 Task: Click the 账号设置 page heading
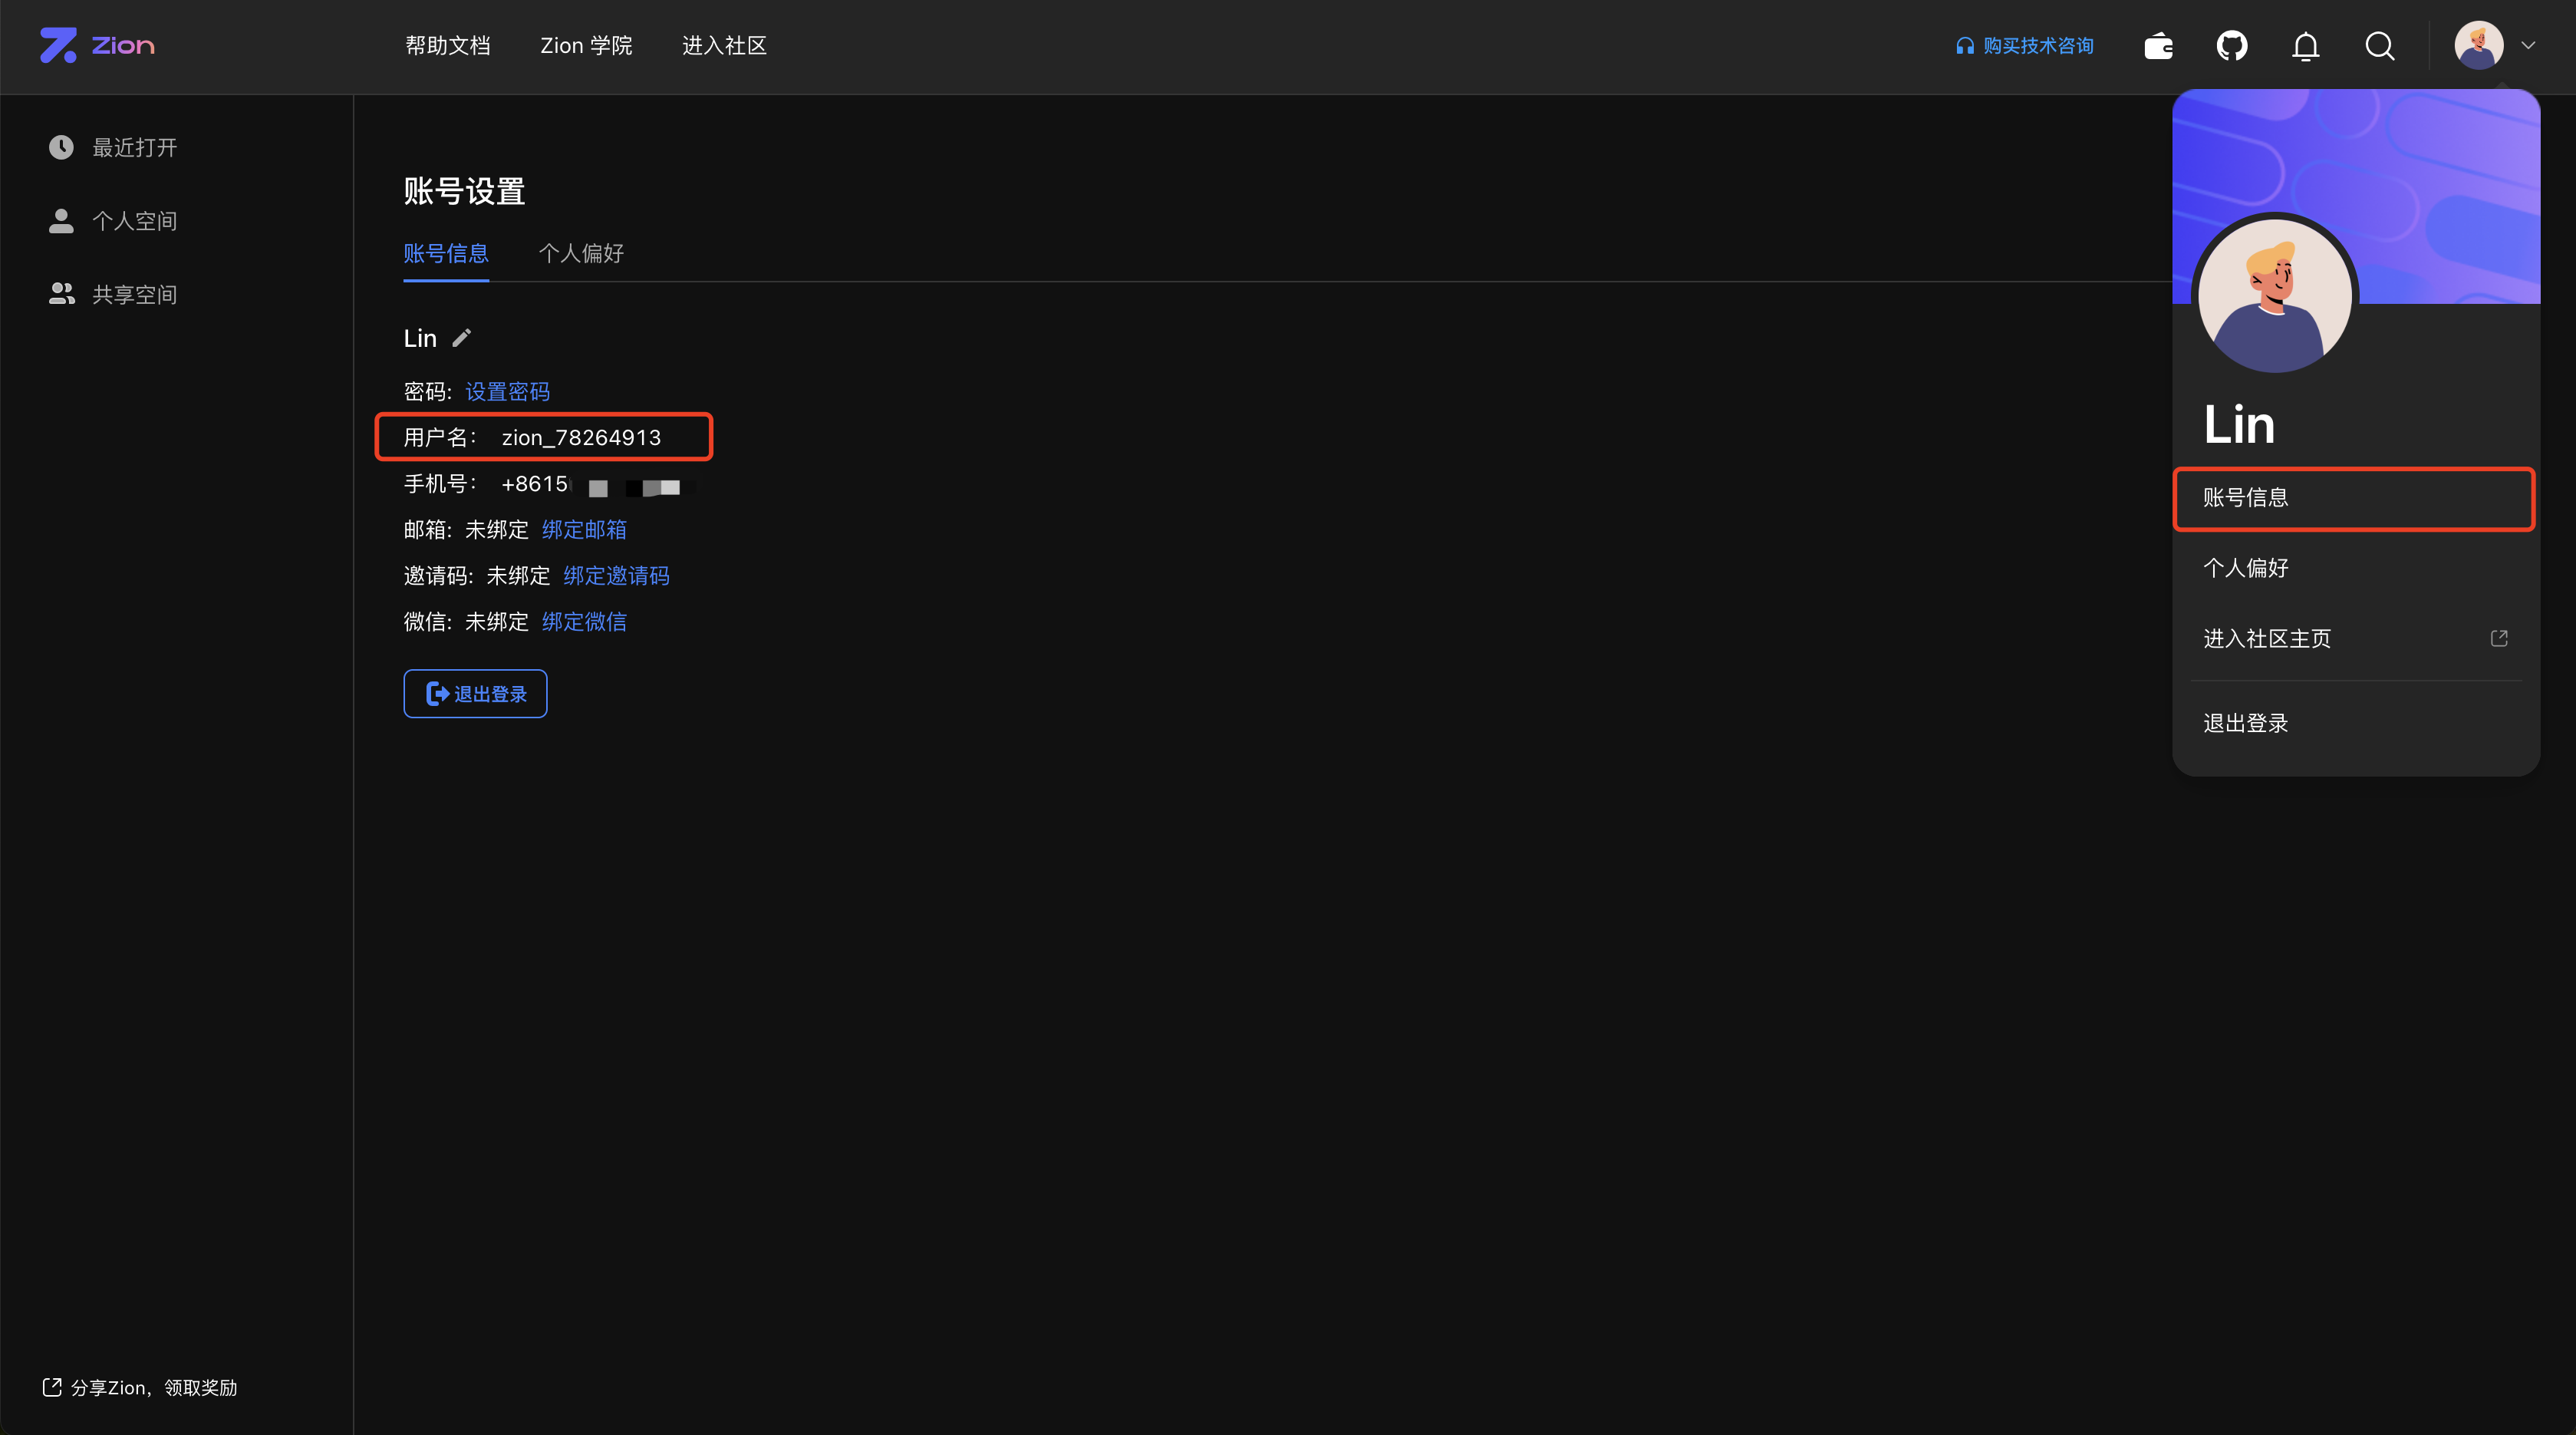464,191
